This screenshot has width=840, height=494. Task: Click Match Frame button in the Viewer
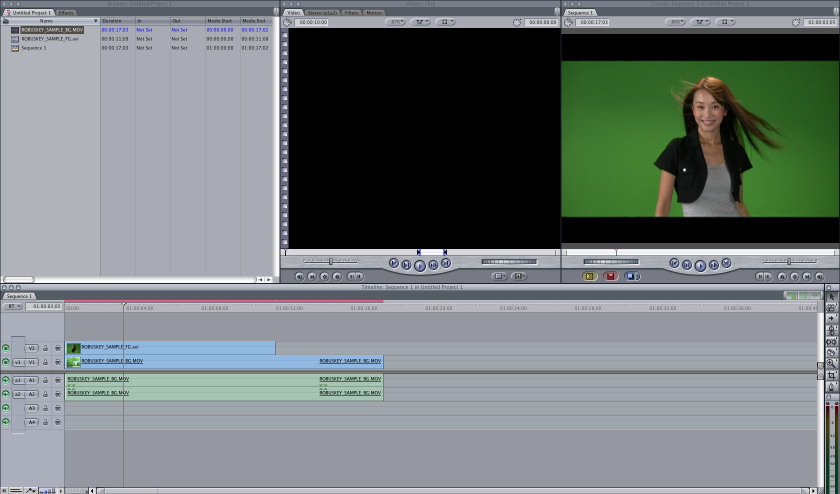click(x=299, y=276)
